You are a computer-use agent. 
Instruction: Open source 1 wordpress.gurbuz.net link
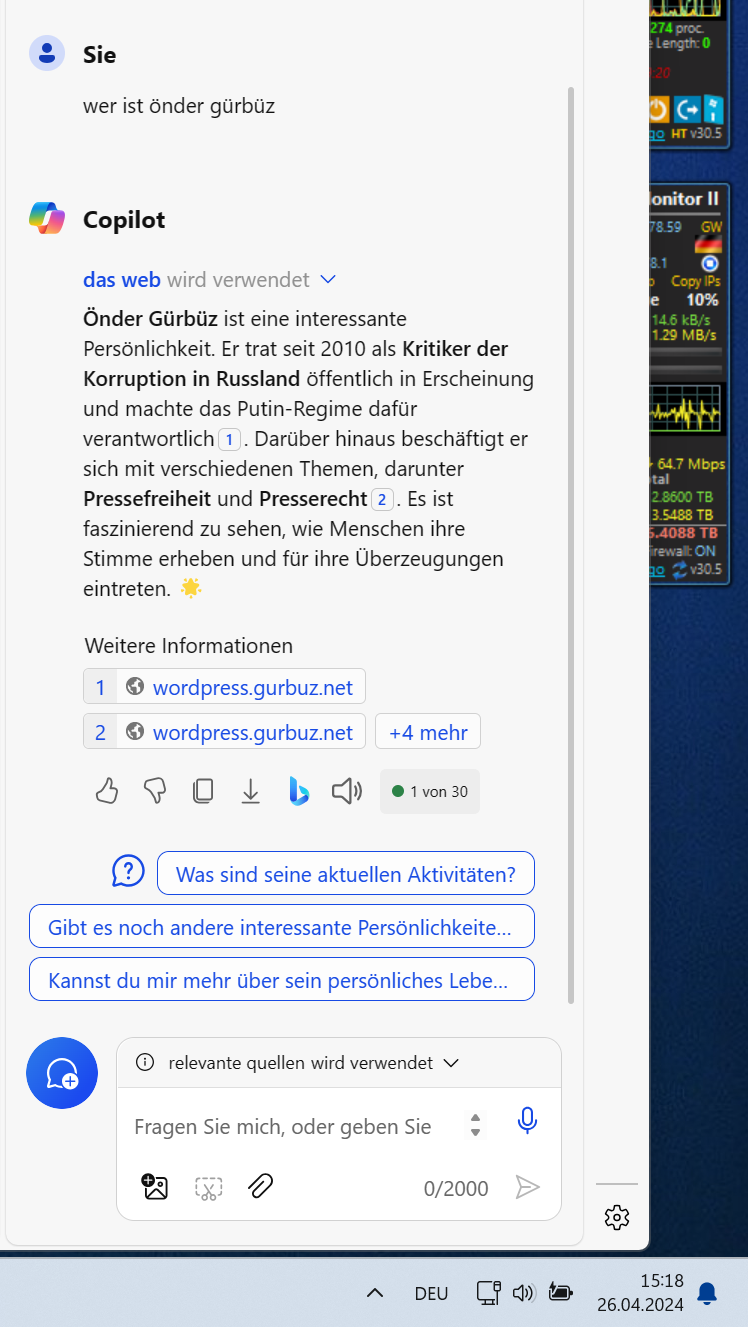pyautogui.click(x=225, y=687)
